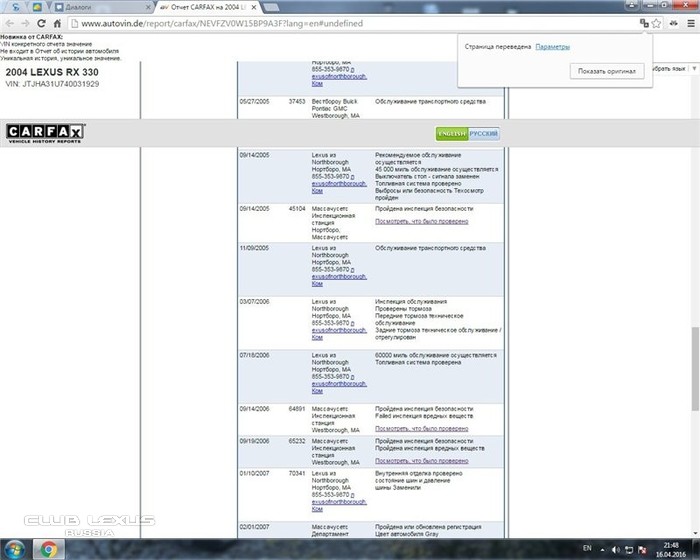Click '60000 миль обслуживание осуществляется' text
700x560 pixels.
pyautogui.click(x=436, y=355)
